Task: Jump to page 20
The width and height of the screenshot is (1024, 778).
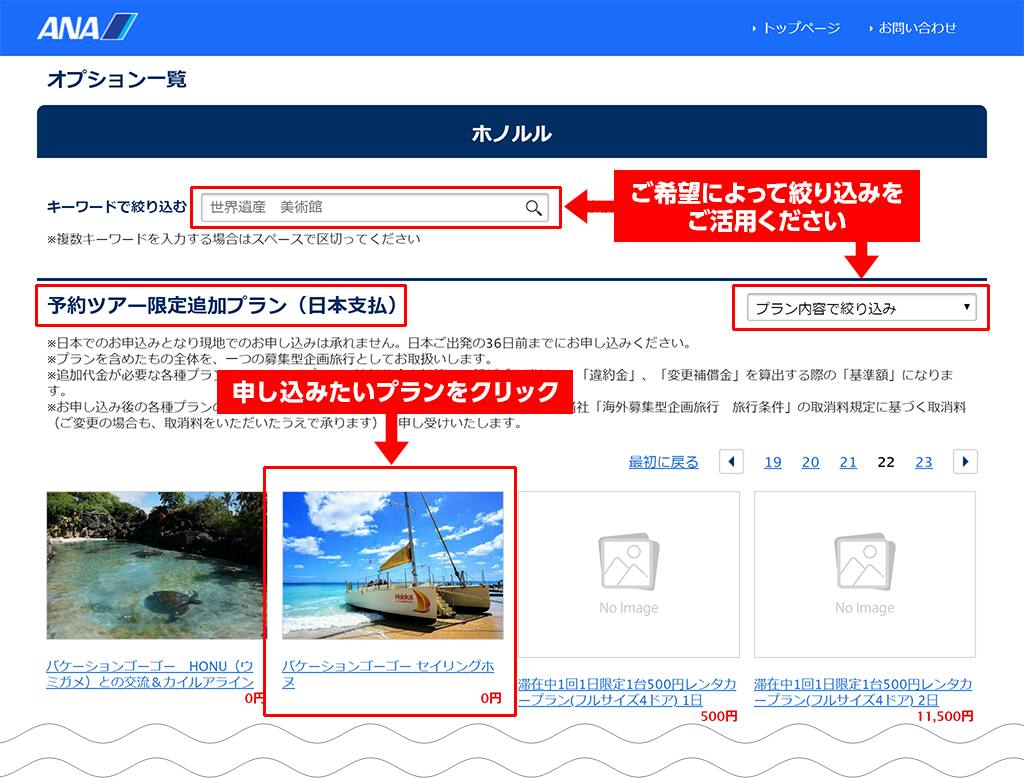Action: coord(810,462)
